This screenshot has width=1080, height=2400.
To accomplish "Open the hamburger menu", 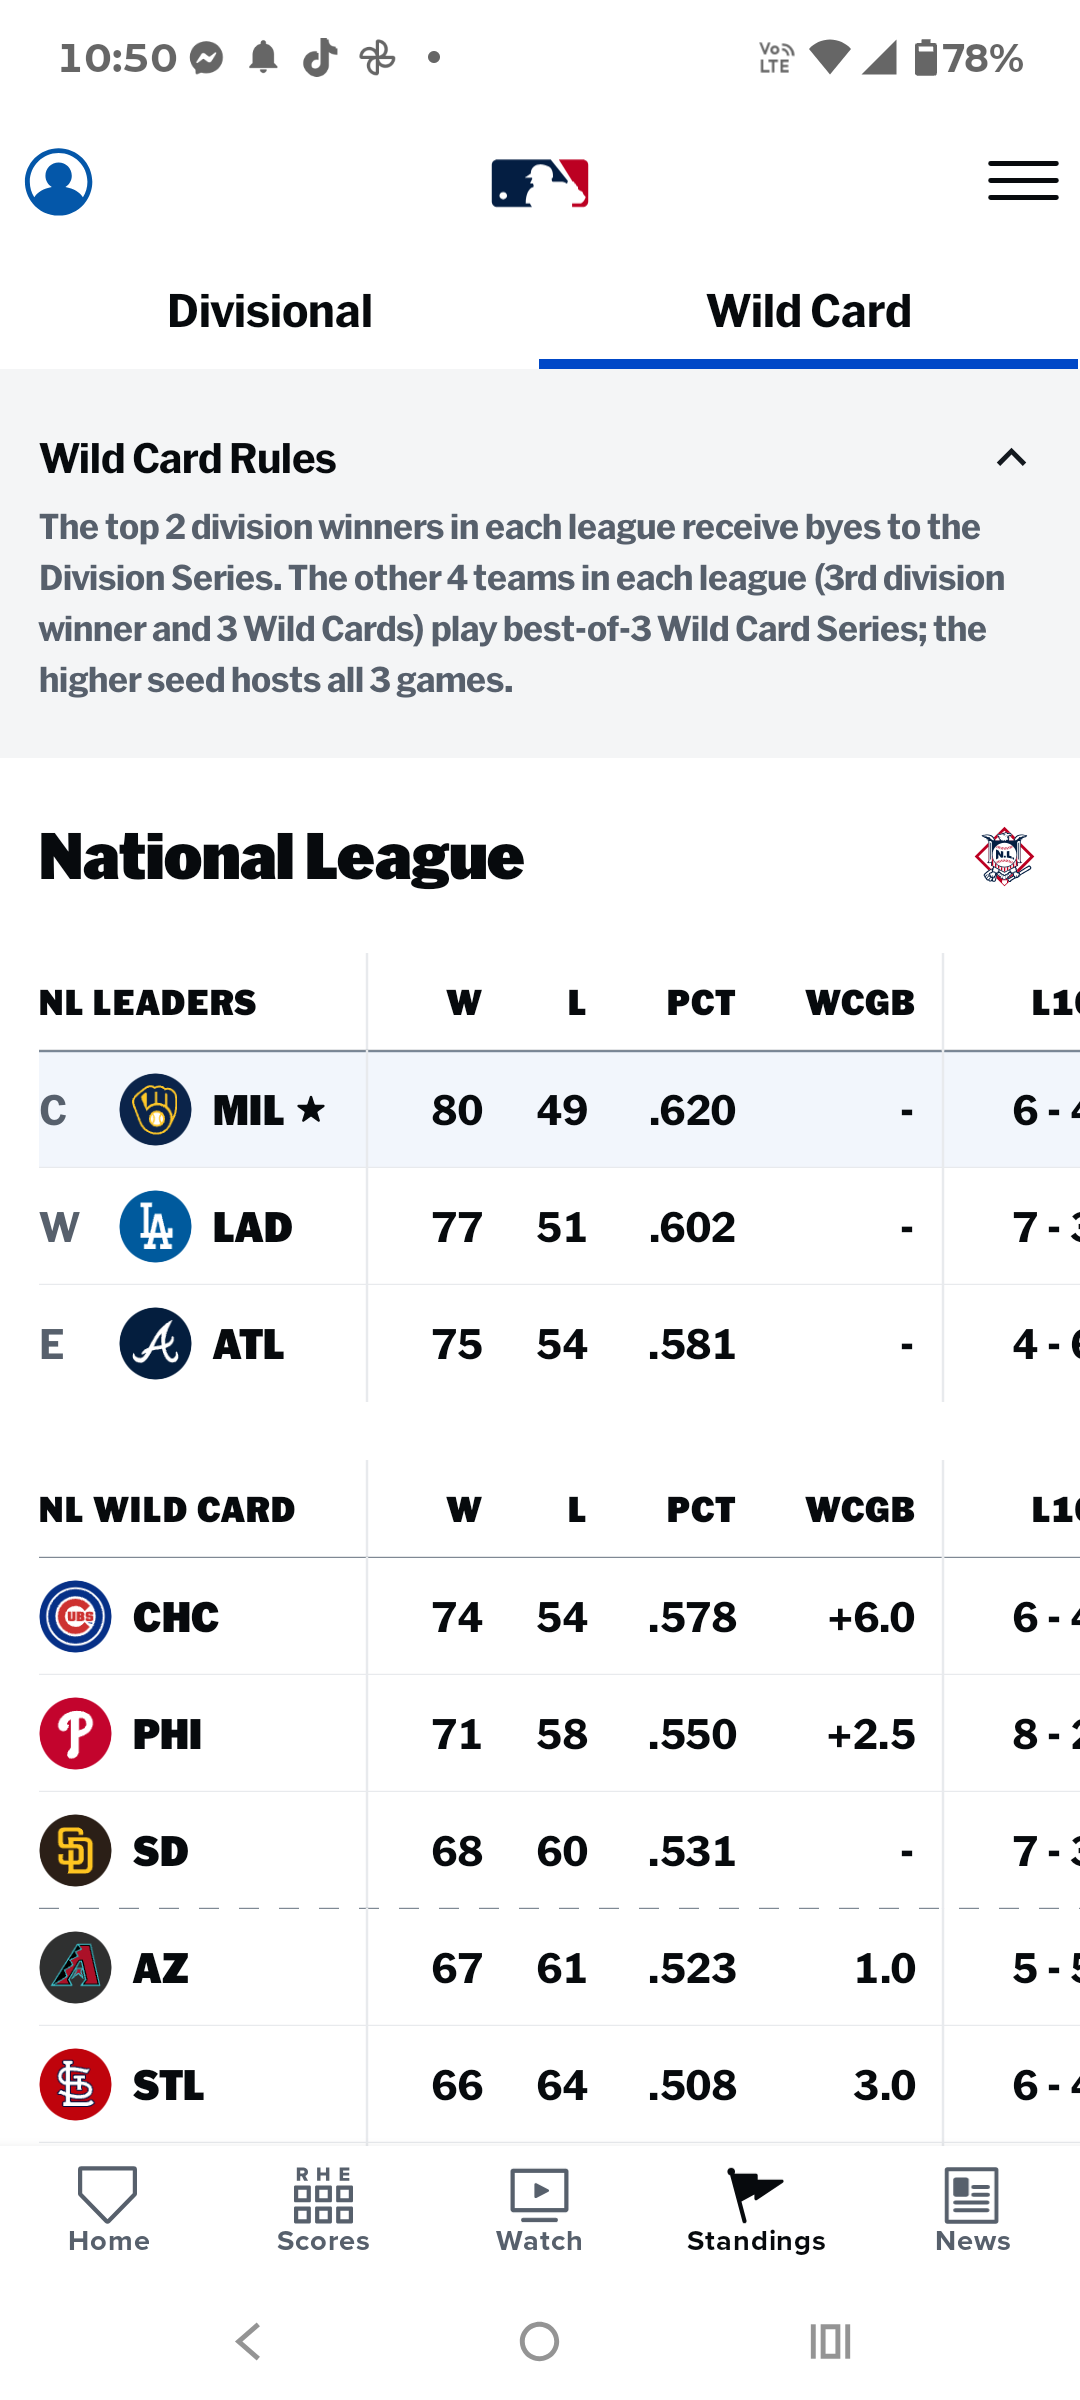I will click(1023, 181).
